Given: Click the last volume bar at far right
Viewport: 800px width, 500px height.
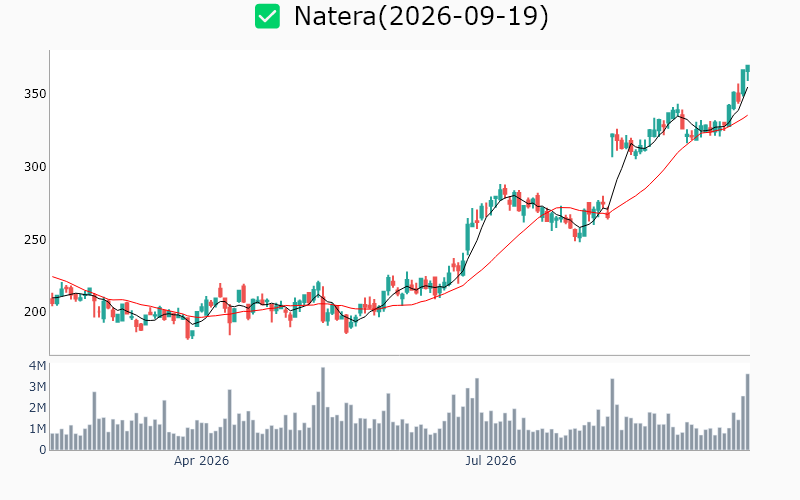Looking at the screenshot, I should point(747,412).
